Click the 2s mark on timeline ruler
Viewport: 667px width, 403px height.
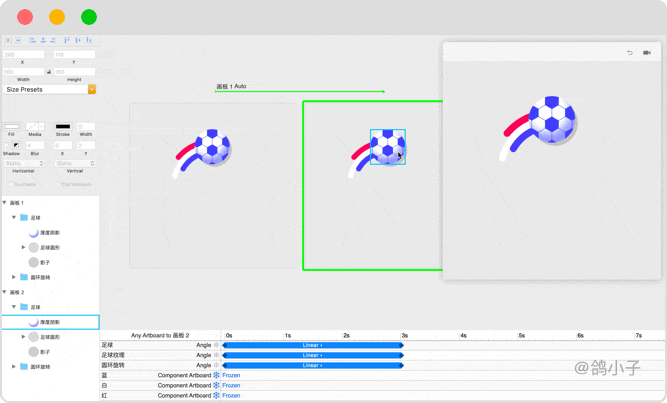347,335
